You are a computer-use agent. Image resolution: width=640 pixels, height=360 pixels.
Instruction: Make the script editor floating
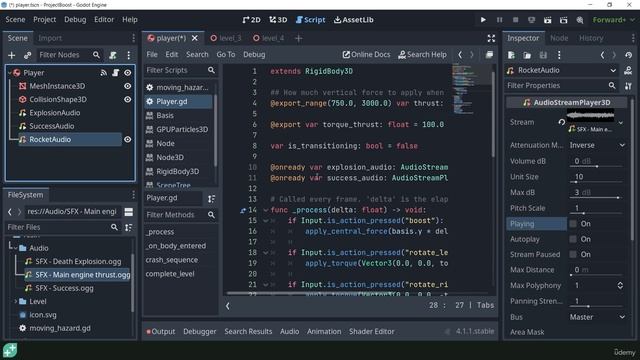[489, 55]
